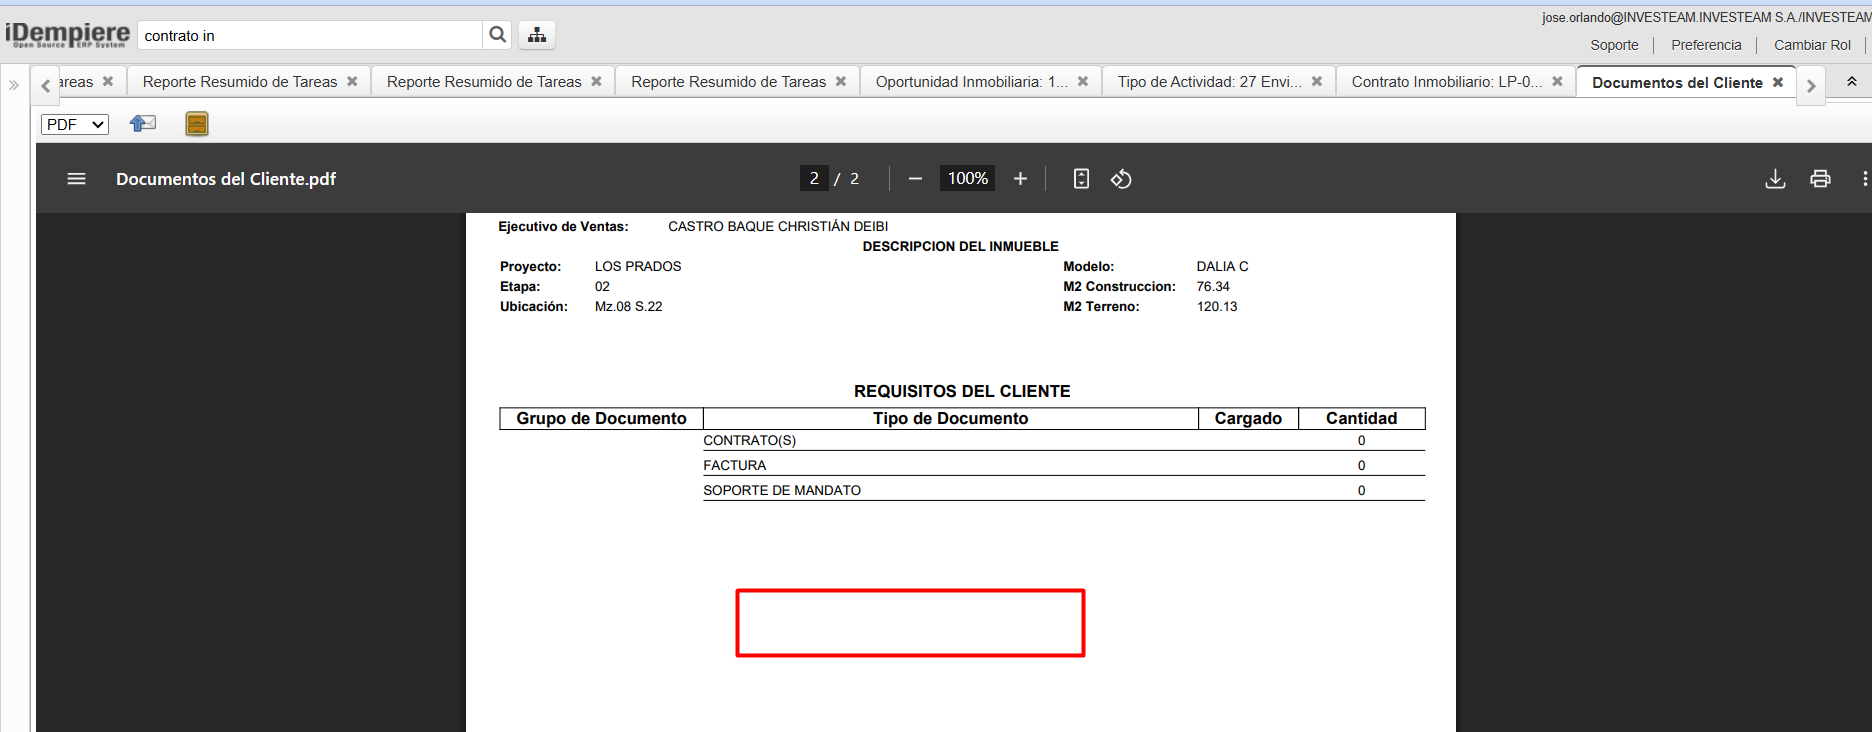The height and width of the screenshot is (732, 1872).
Task: Switch to Contrato Inmobiliario tab
Action: tap(1446, 82)
